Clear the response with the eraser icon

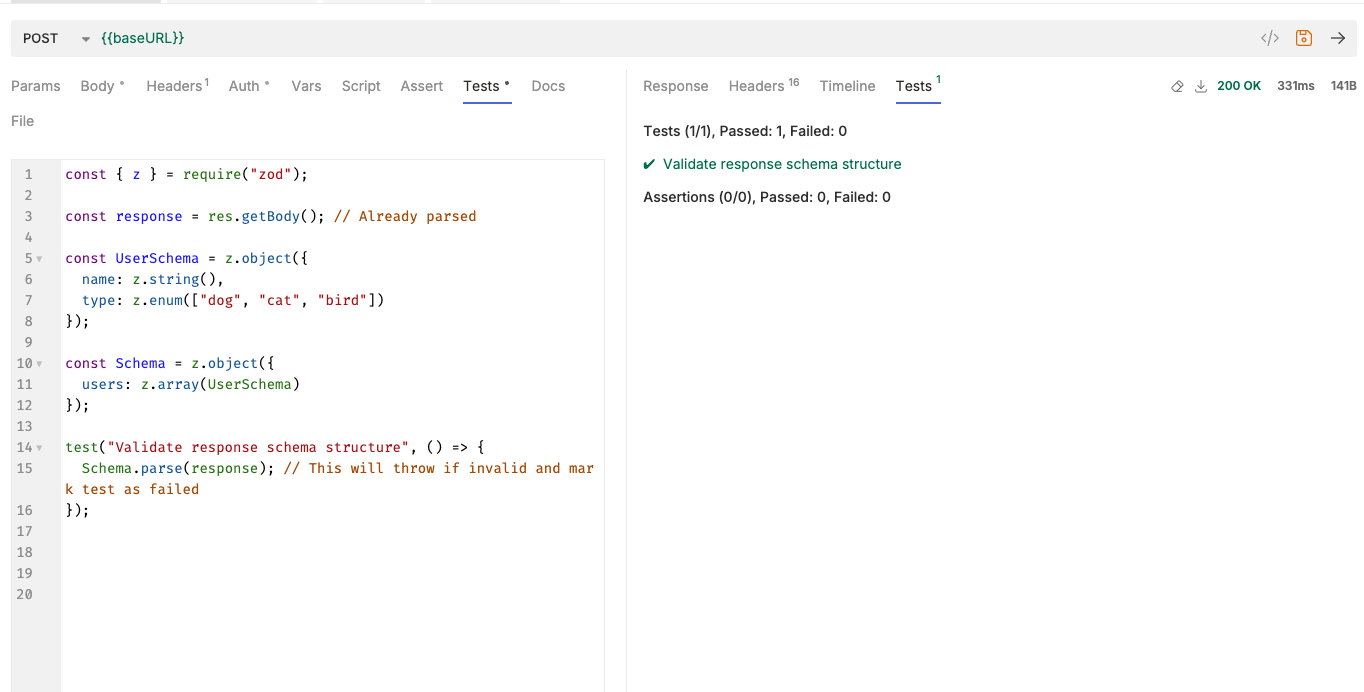pos(1177,86)
